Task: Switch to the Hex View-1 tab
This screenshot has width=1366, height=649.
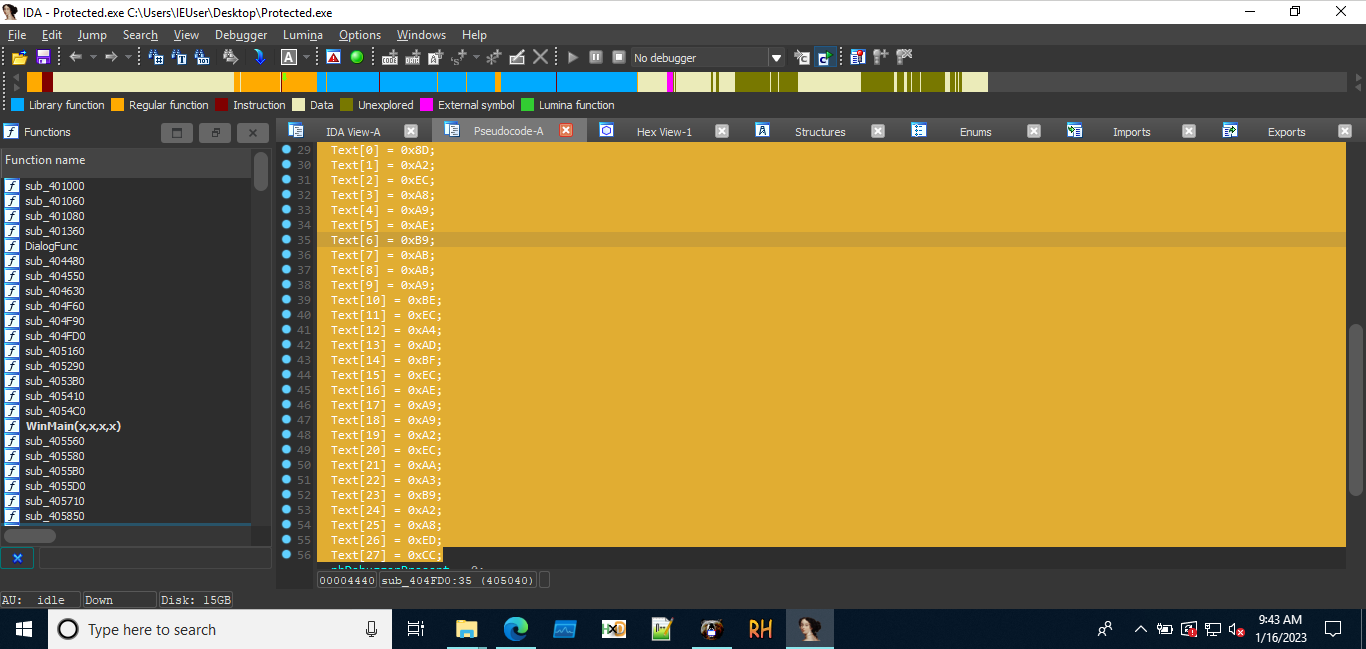Action: 663,132
